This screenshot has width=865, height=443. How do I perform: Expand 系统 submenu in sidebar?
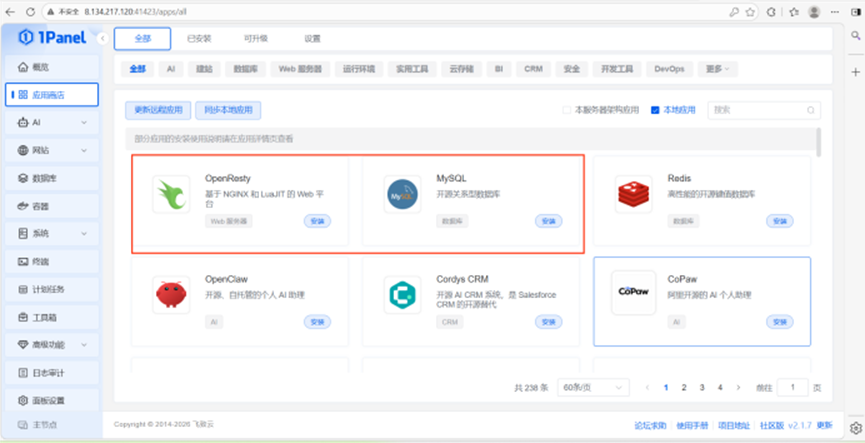click(x=84, y=233)
